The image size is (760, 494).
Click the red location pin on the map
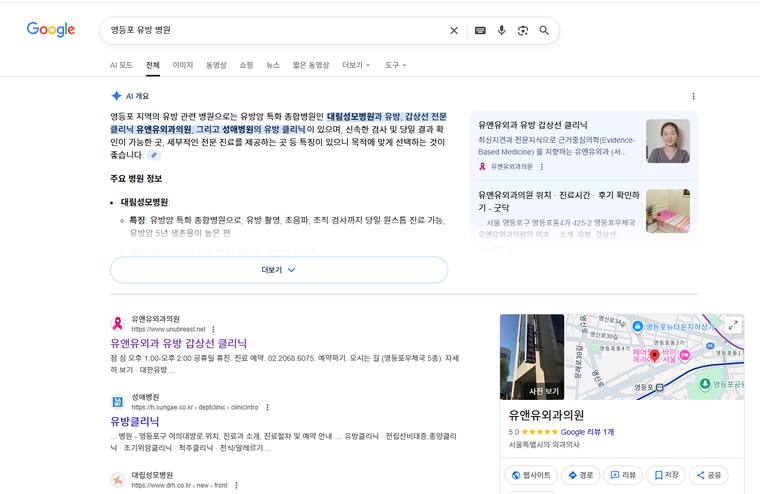coord(654,356)
